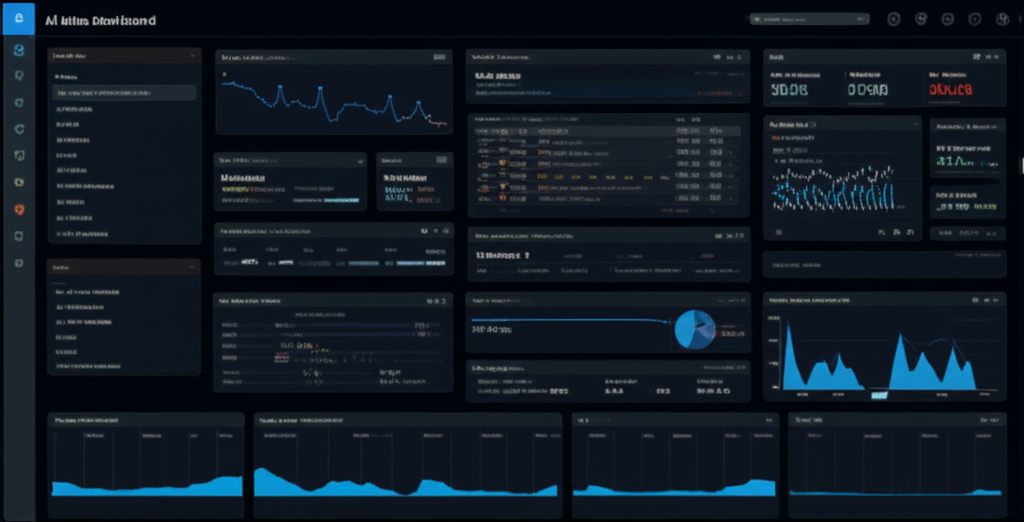Expand the lower-left list panel using its header chevron
Screen dimensions: 1024x522
tap(190, 268)
